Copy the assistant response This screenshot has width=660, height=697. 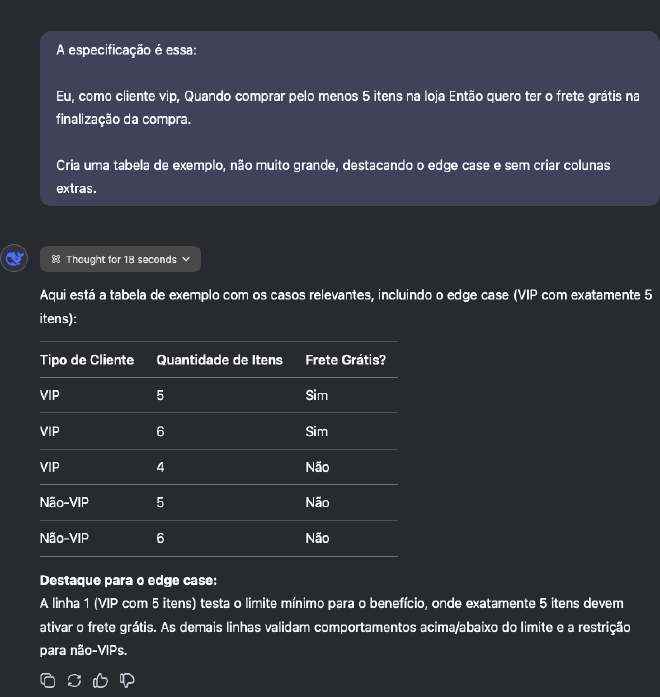[x=48, y=680]
